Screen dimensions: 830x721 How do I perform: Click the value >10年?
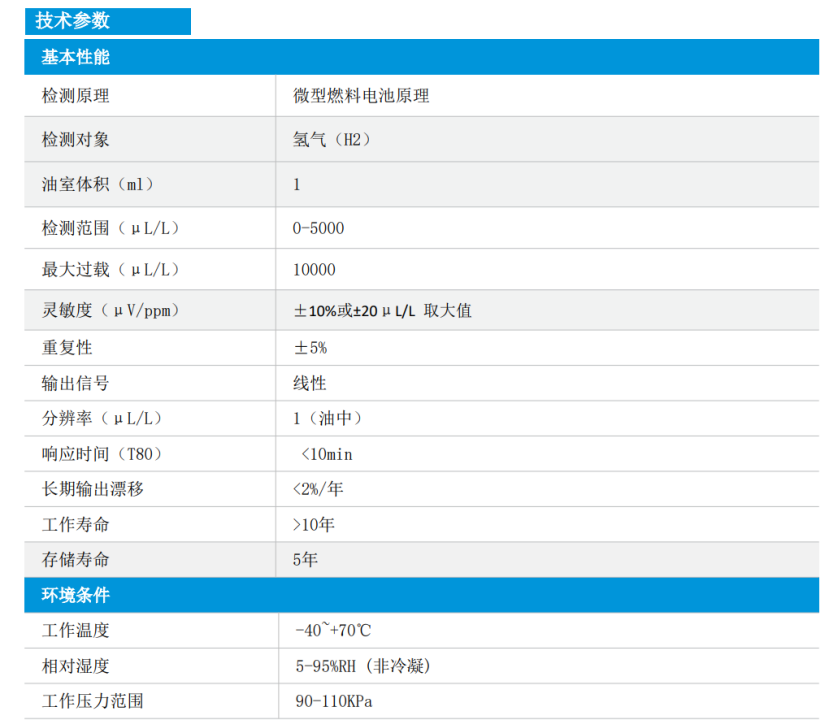(x=314, y=525)
